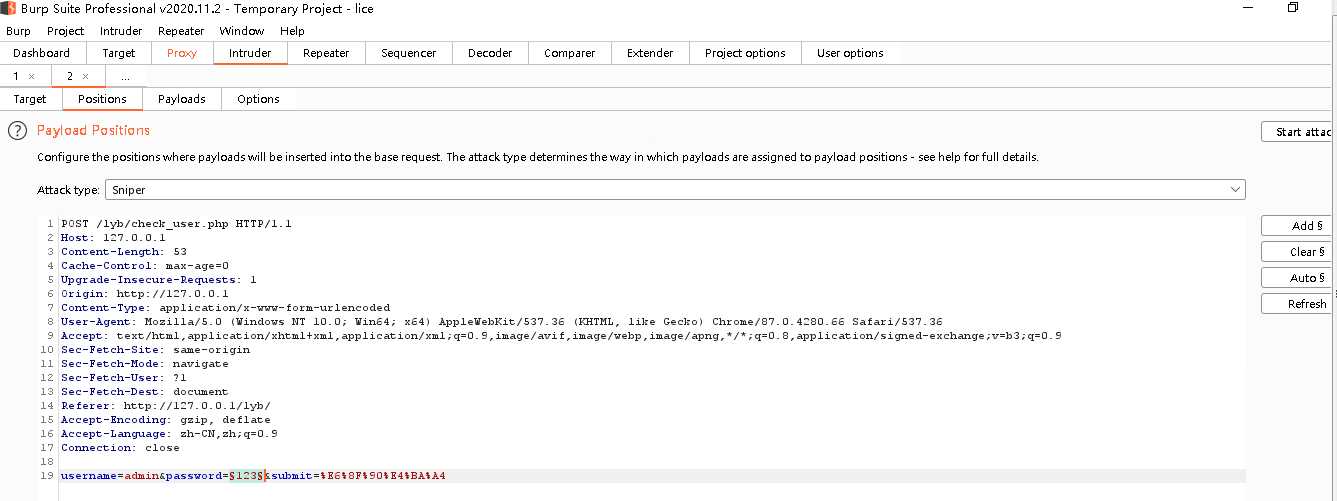Image resolution: width=1337 pixels, height=501 pixels.
Task: Open the Project menu
Action: (x=66, y=31)
